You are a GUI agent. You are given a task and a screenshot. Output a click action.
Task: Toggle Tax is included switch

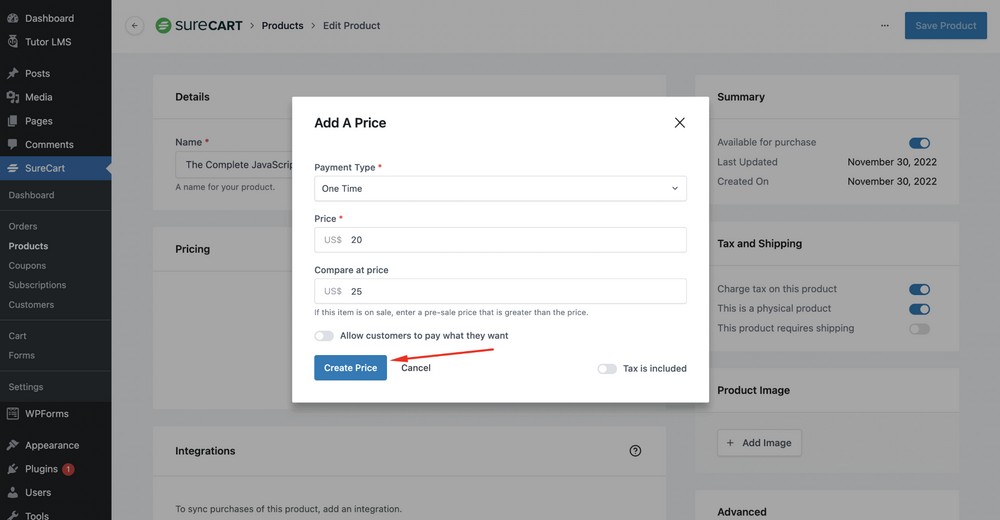pos(607,369)
